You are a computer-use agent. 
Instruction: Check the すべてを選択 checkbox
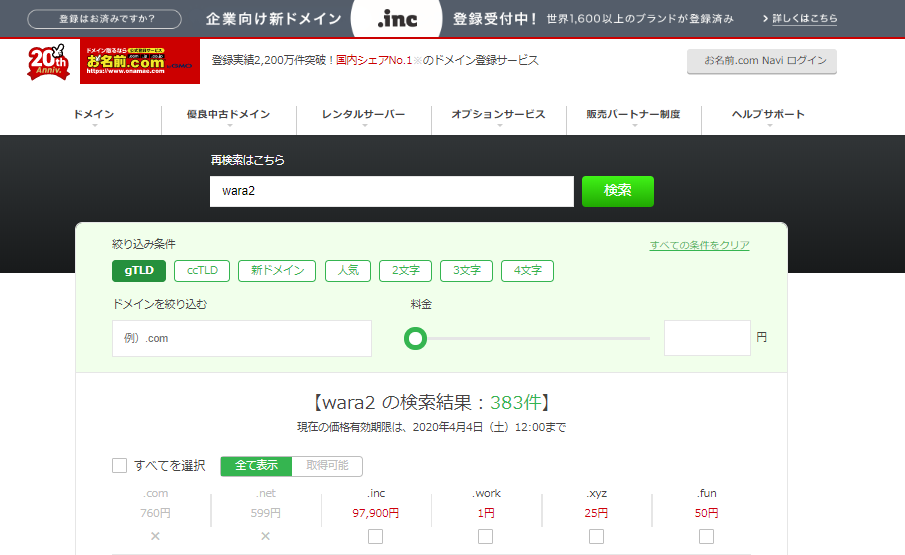[119, 466]
